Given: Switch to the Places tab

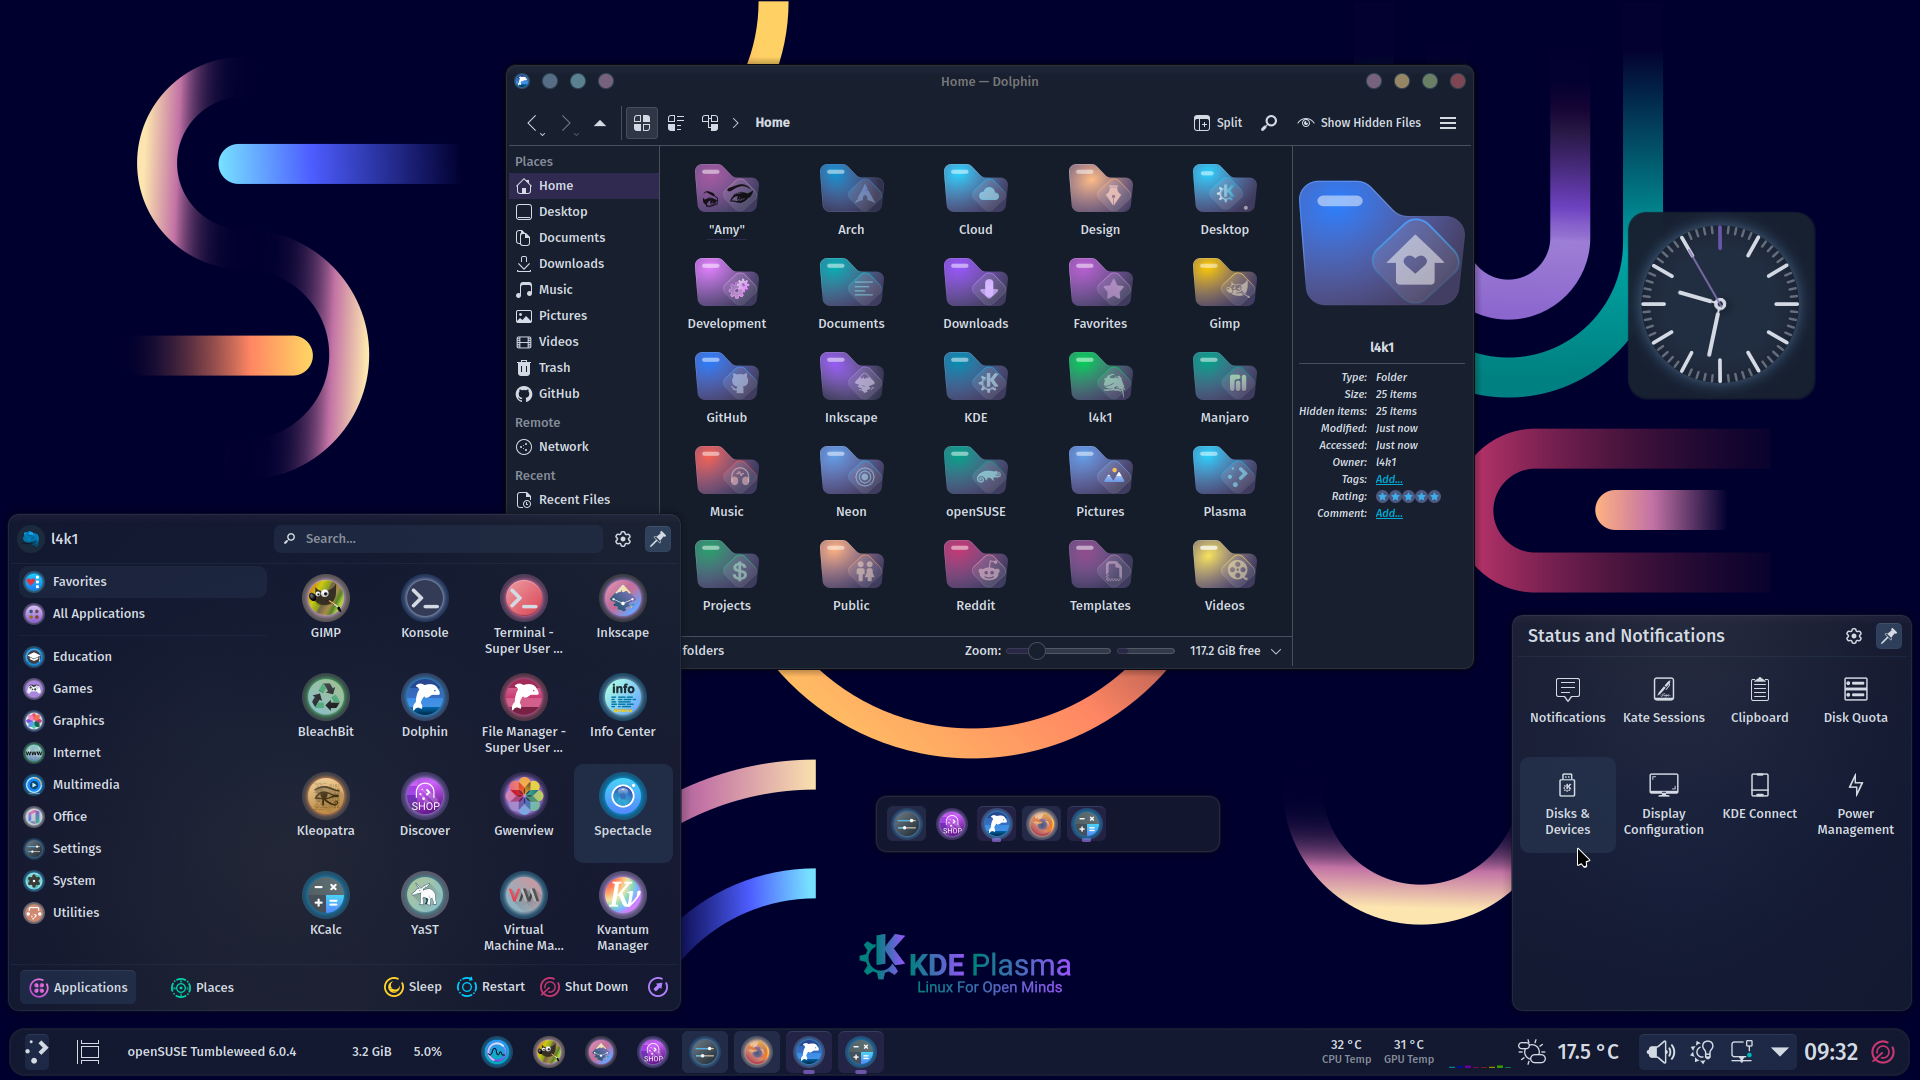Looking at the screenshot, I should pyautogui.click(x=202, y=987).
